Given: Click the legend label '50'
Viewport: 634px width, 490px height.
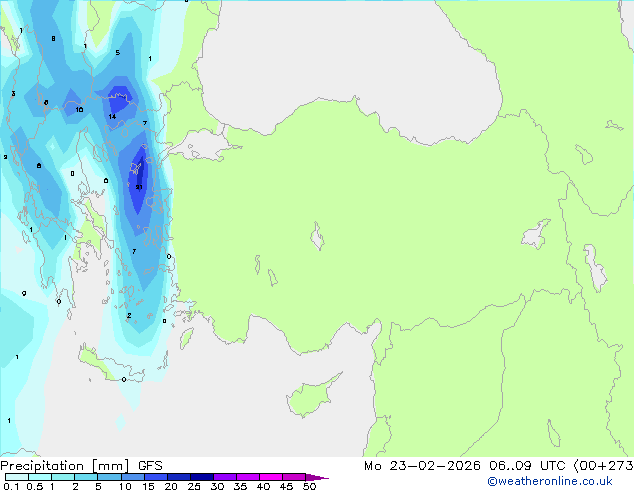Looking at the screenshot, I should tap(309, 486).
